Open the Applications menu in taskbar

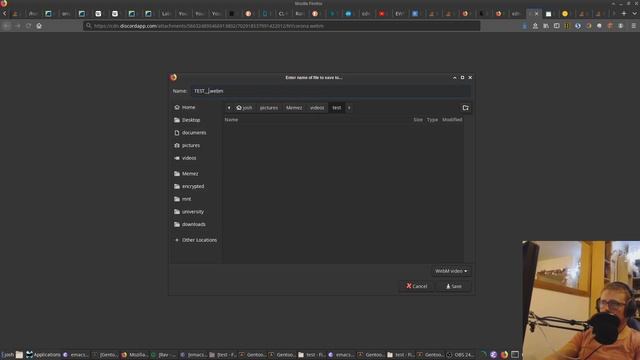[43, 355]
